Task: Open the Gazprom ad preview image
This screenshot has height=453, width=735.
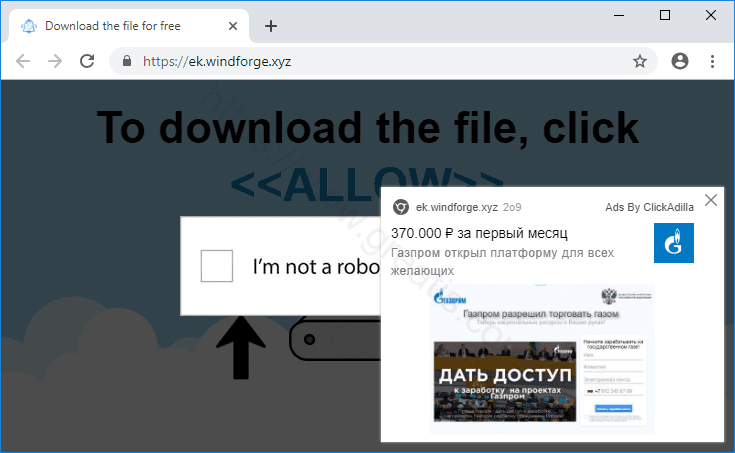Action: [x=542, y=358]
